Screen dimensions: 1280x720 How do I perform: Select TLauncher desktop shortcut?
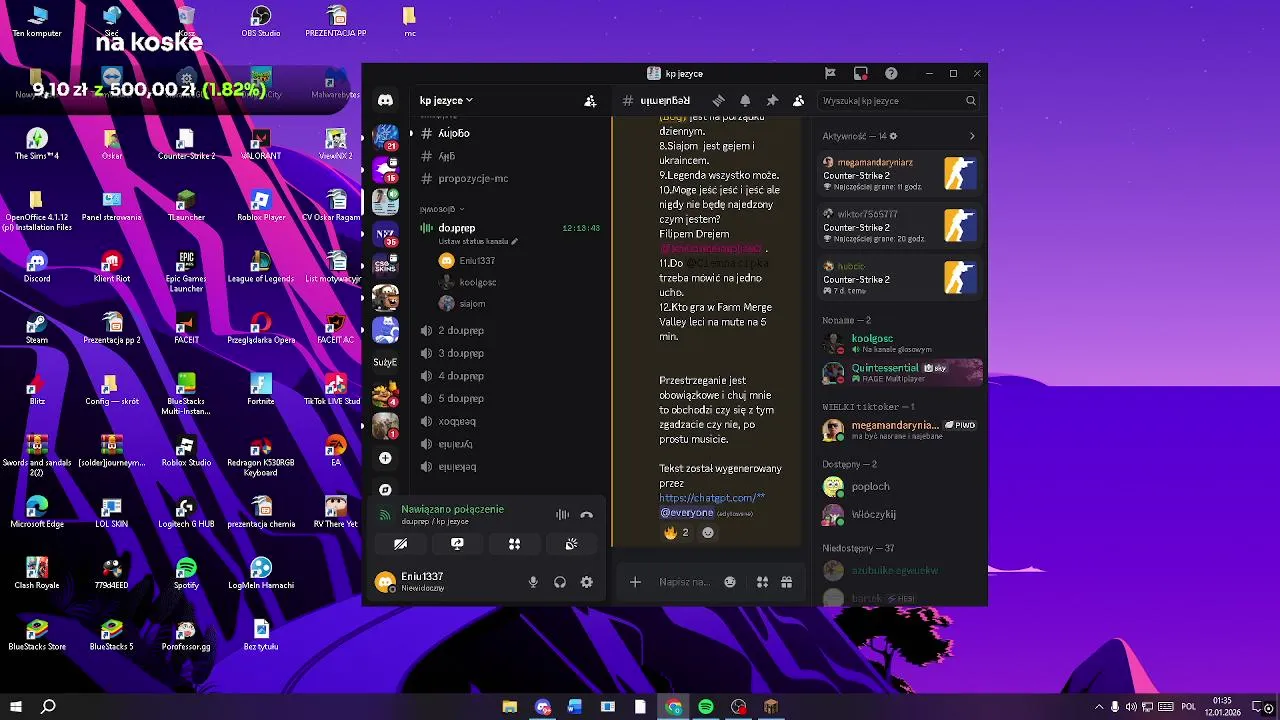pos(186,205)
